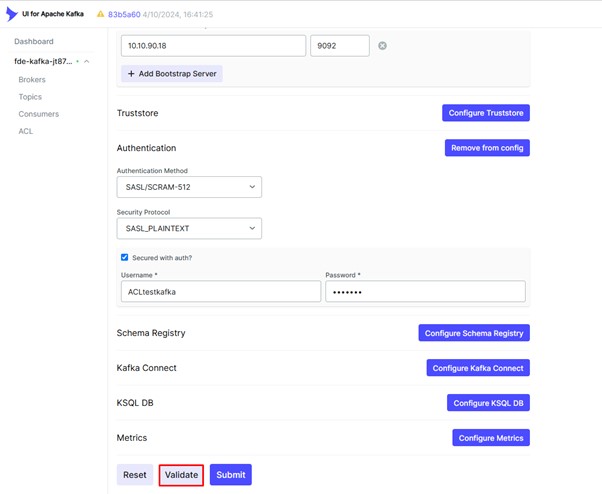Remove the 10.10.90.18 bootstrap server entry

coord(382,46)
